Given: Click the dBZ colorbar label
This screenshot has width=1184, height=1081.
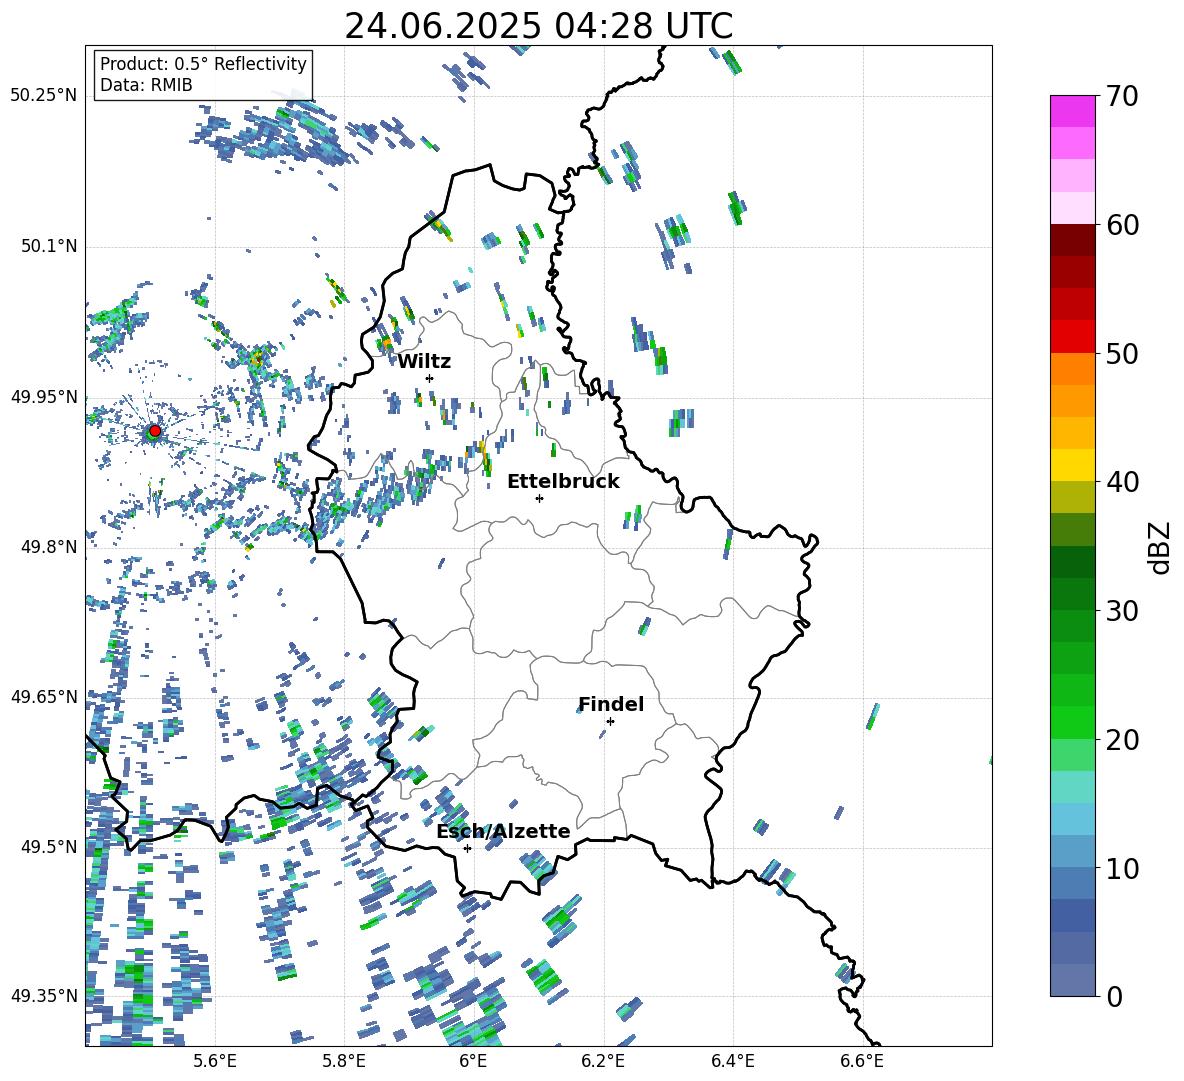Looking at the screenshot, I should [x=1161, y=547].
